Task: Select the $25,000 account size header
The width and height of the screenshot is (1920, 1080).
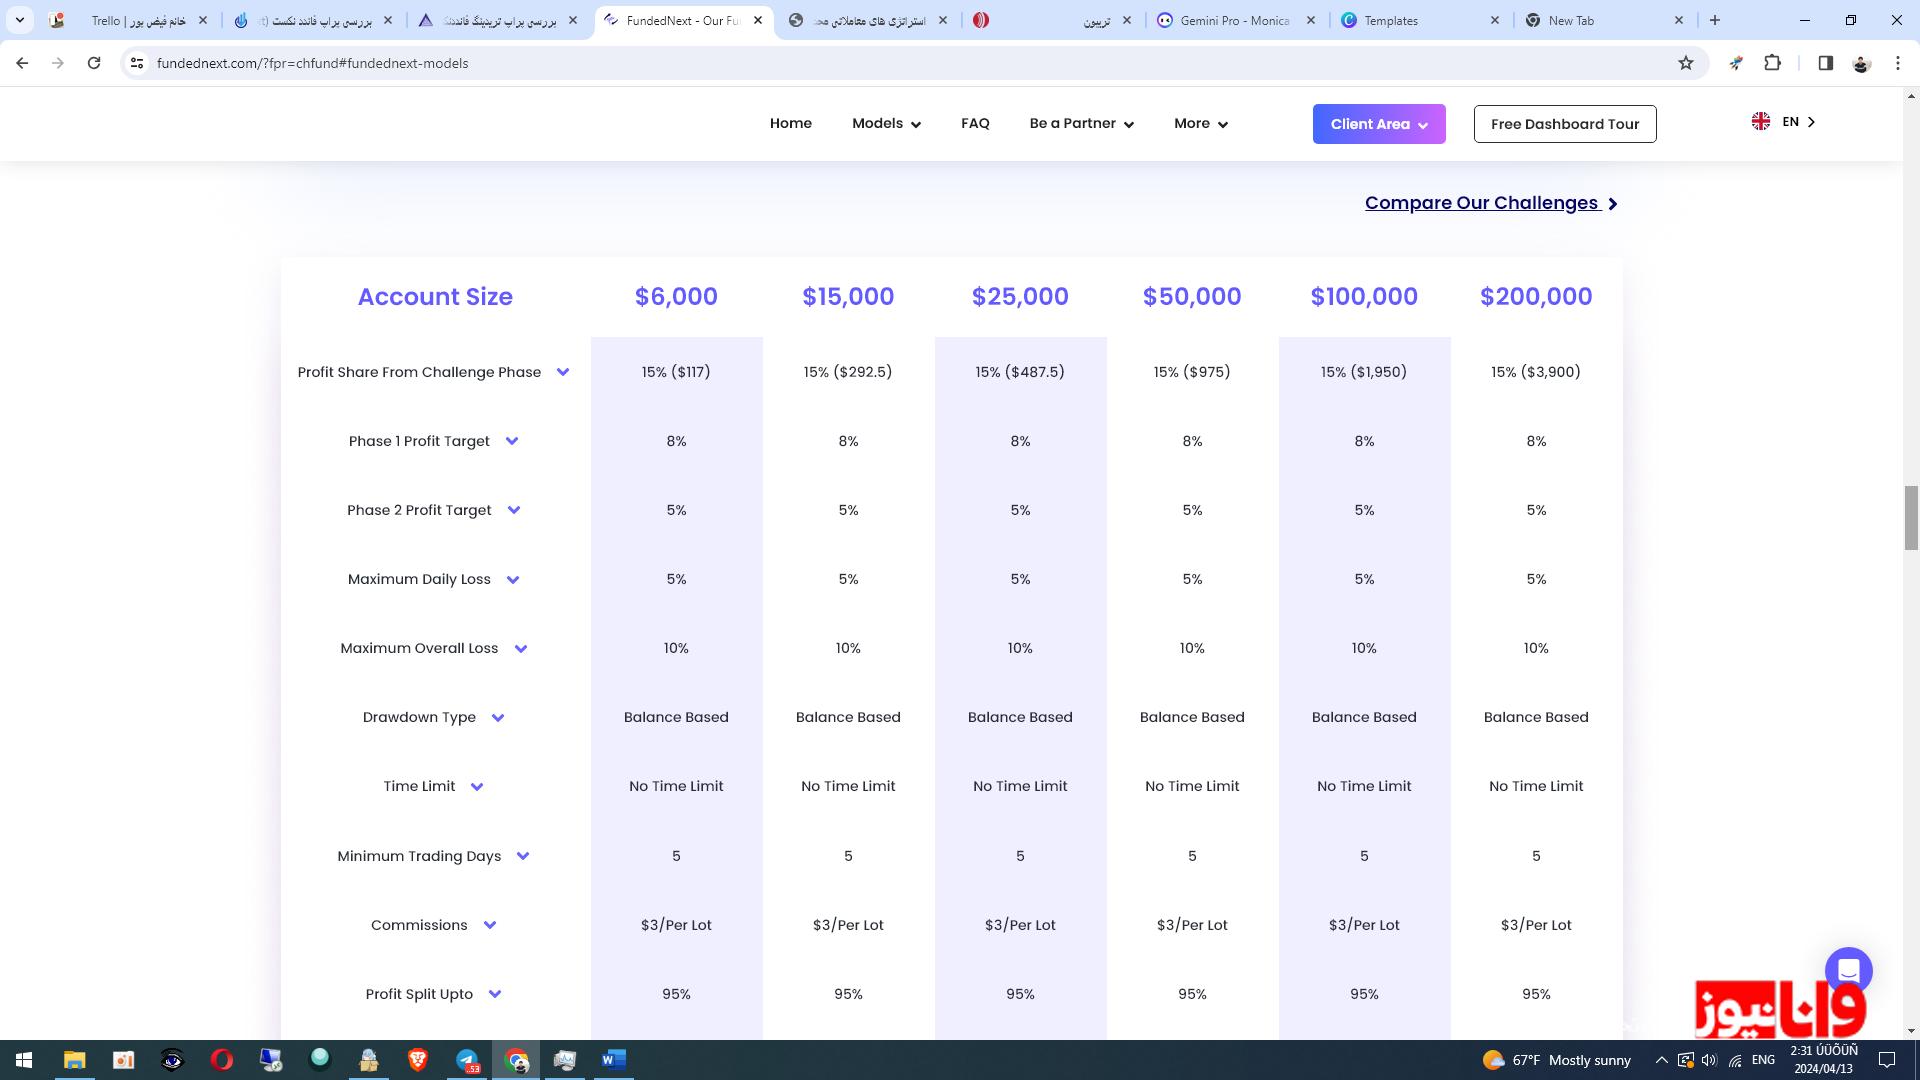Action: pyautogui.click(x=1020, y=297)
